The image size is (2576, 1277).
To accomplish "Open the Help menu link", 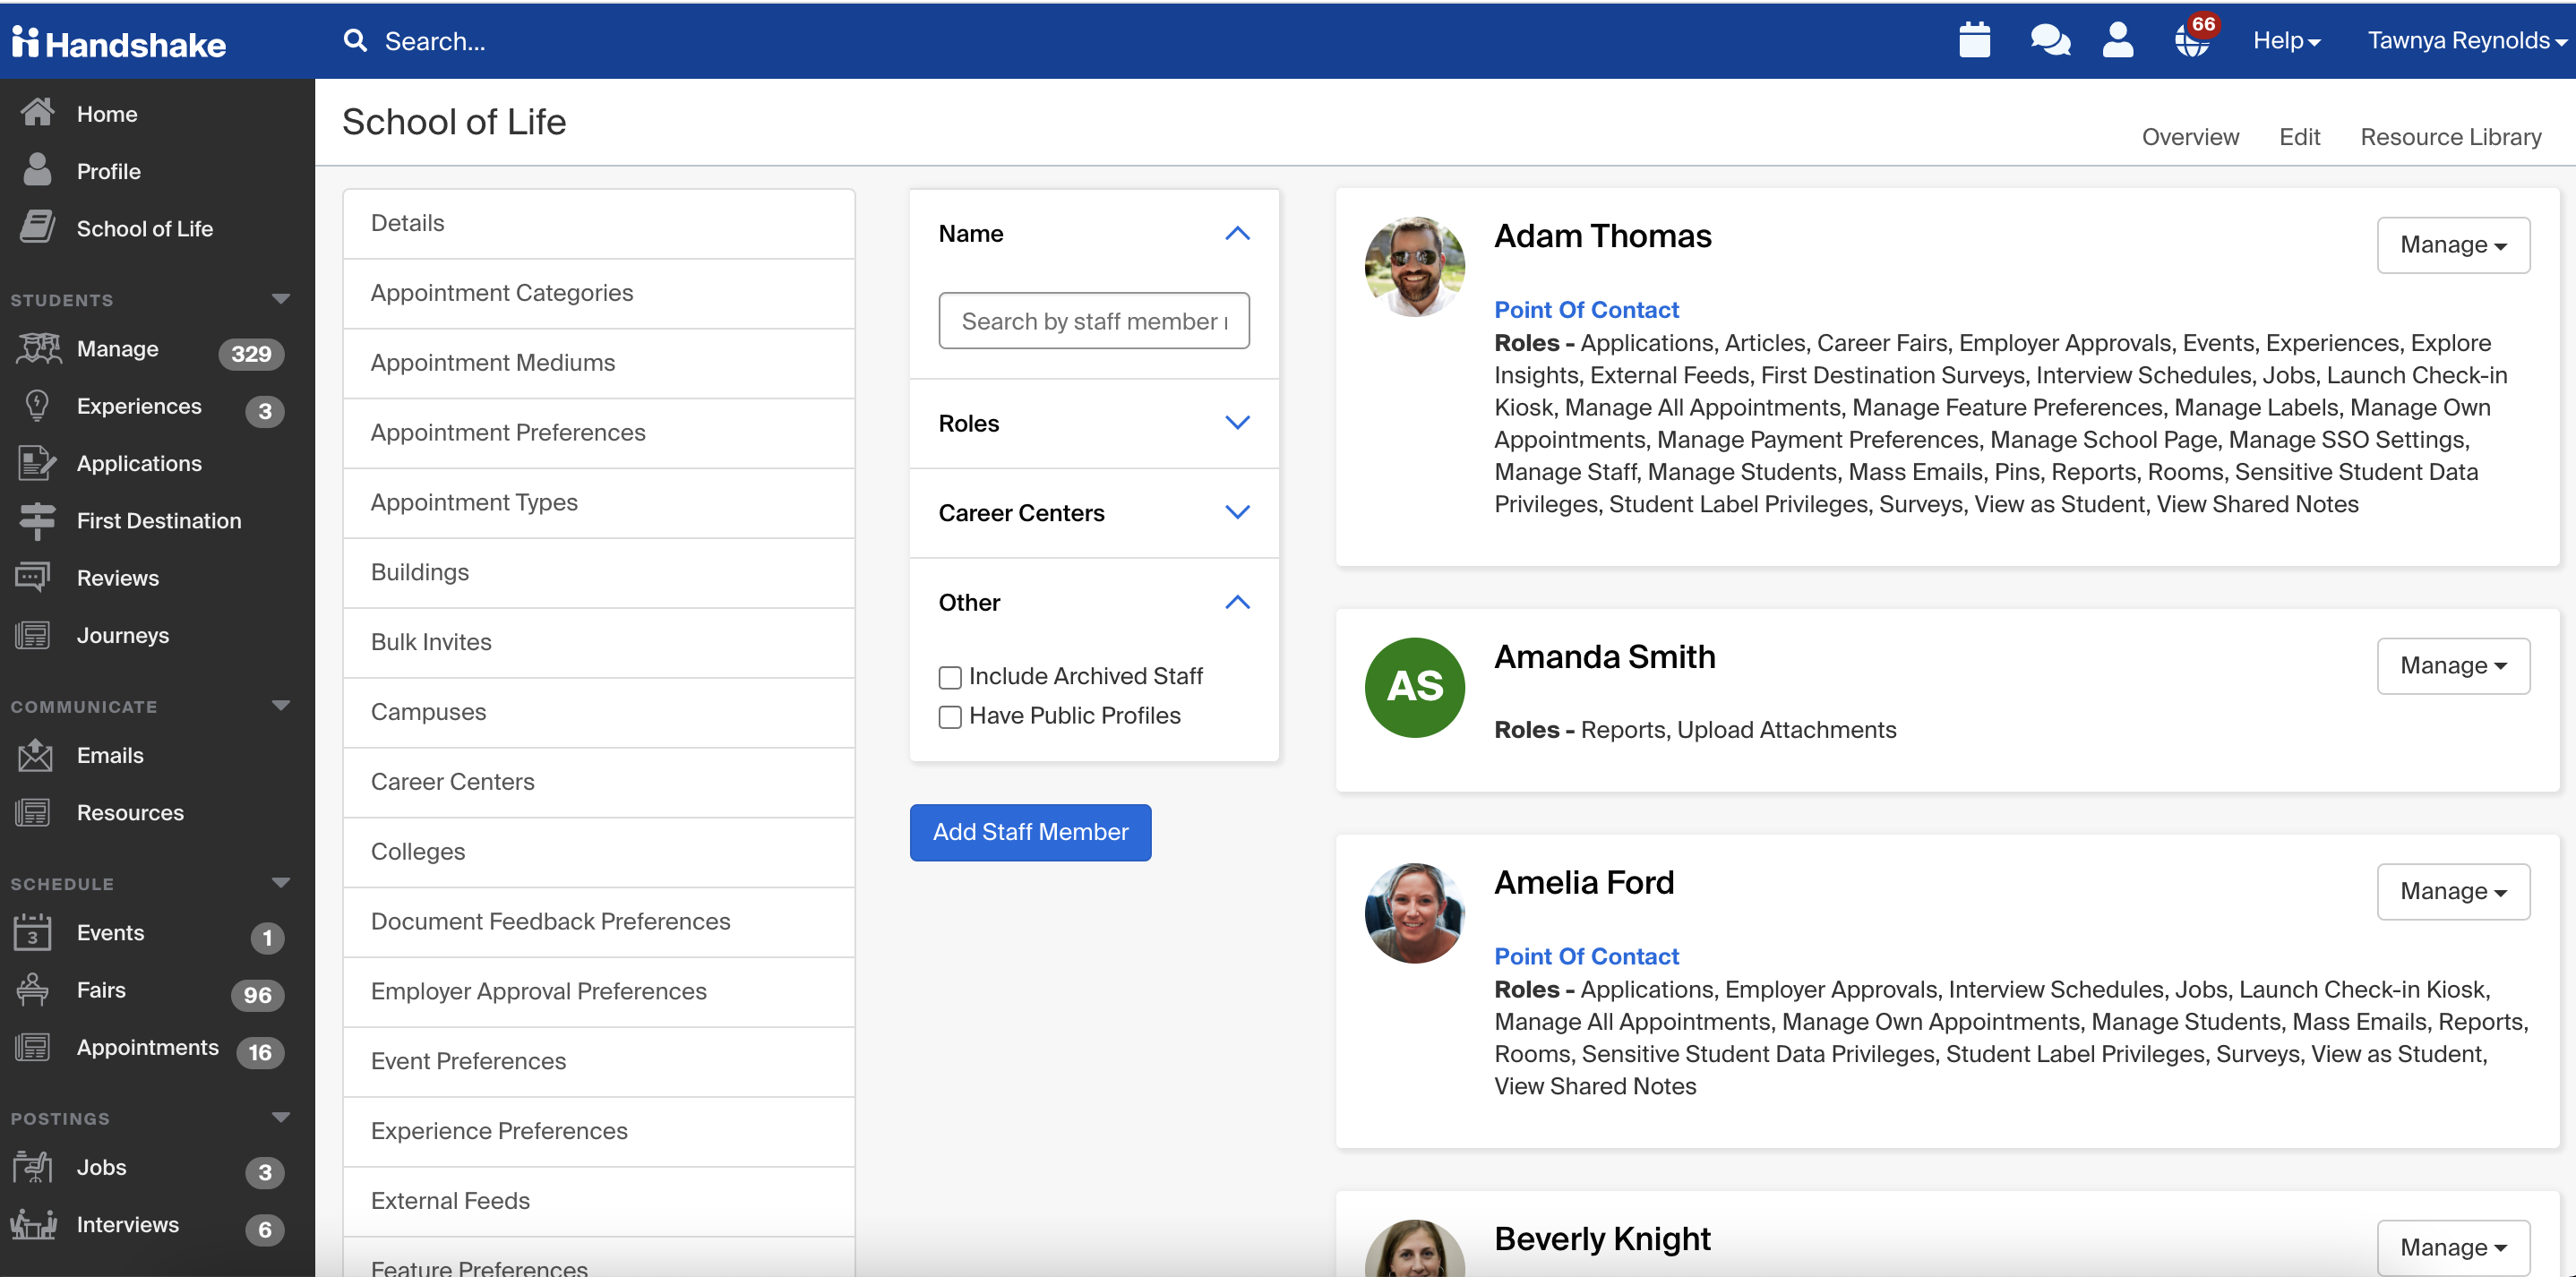I will click(2285, 41).
